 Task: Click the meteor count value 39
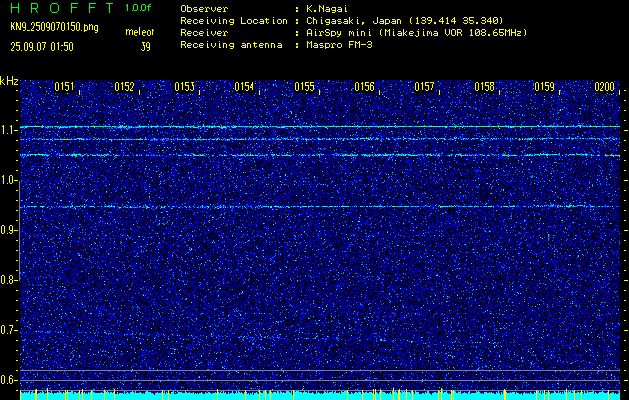click(x=146, y=47)
